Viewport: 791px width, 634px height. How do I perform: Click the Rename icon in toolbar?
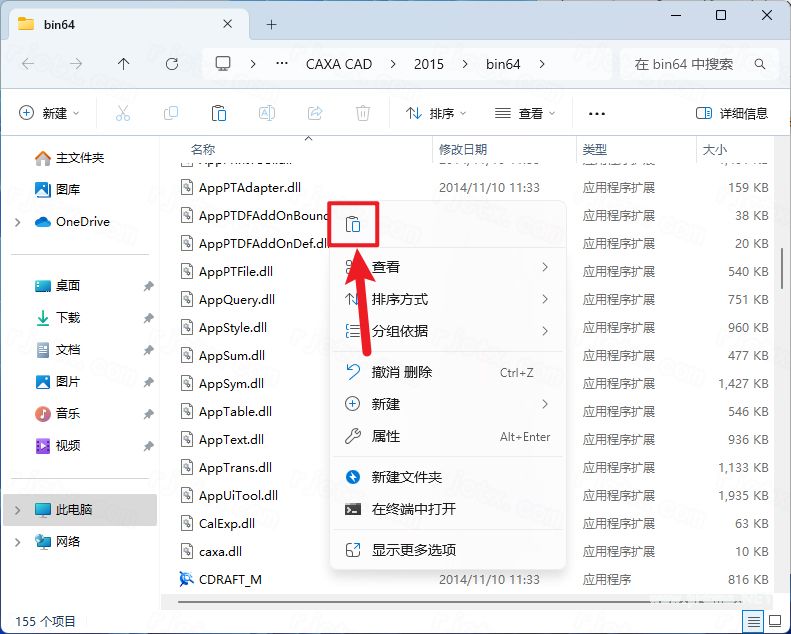coord(267,113)
